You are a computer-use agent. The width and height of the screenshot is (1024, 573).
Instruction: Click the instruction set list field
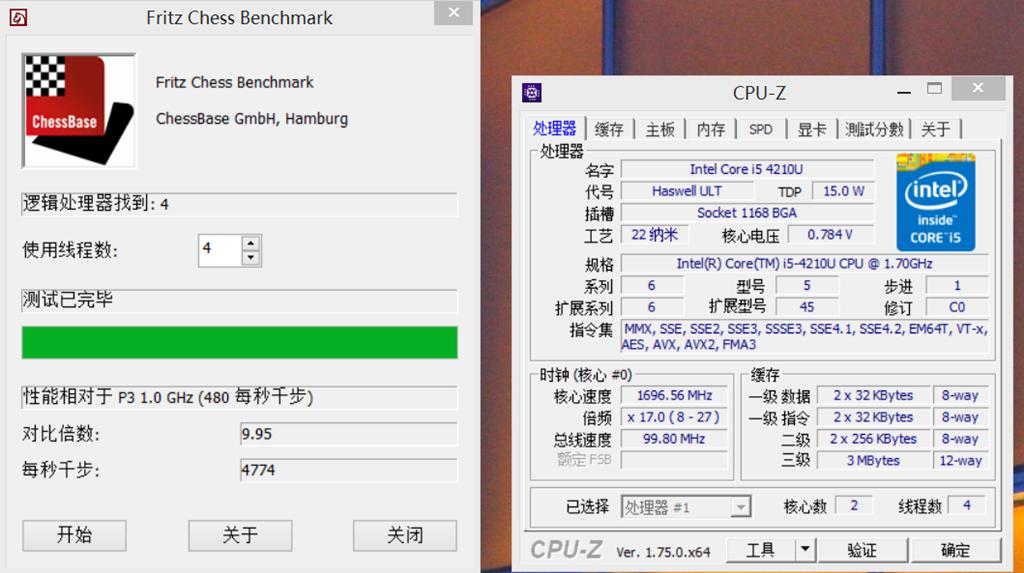pyautogui.click(x=804, y=336)
